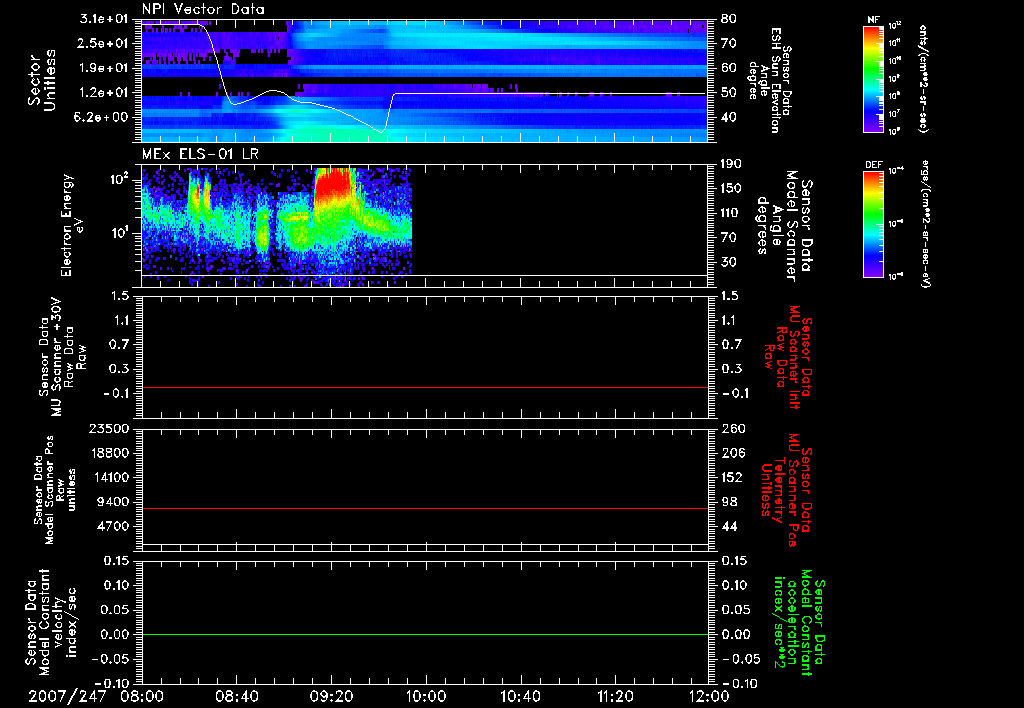Click the '23500' scanner position tick label
Viewport: 1024px width, 708px height.
(108, 429)
